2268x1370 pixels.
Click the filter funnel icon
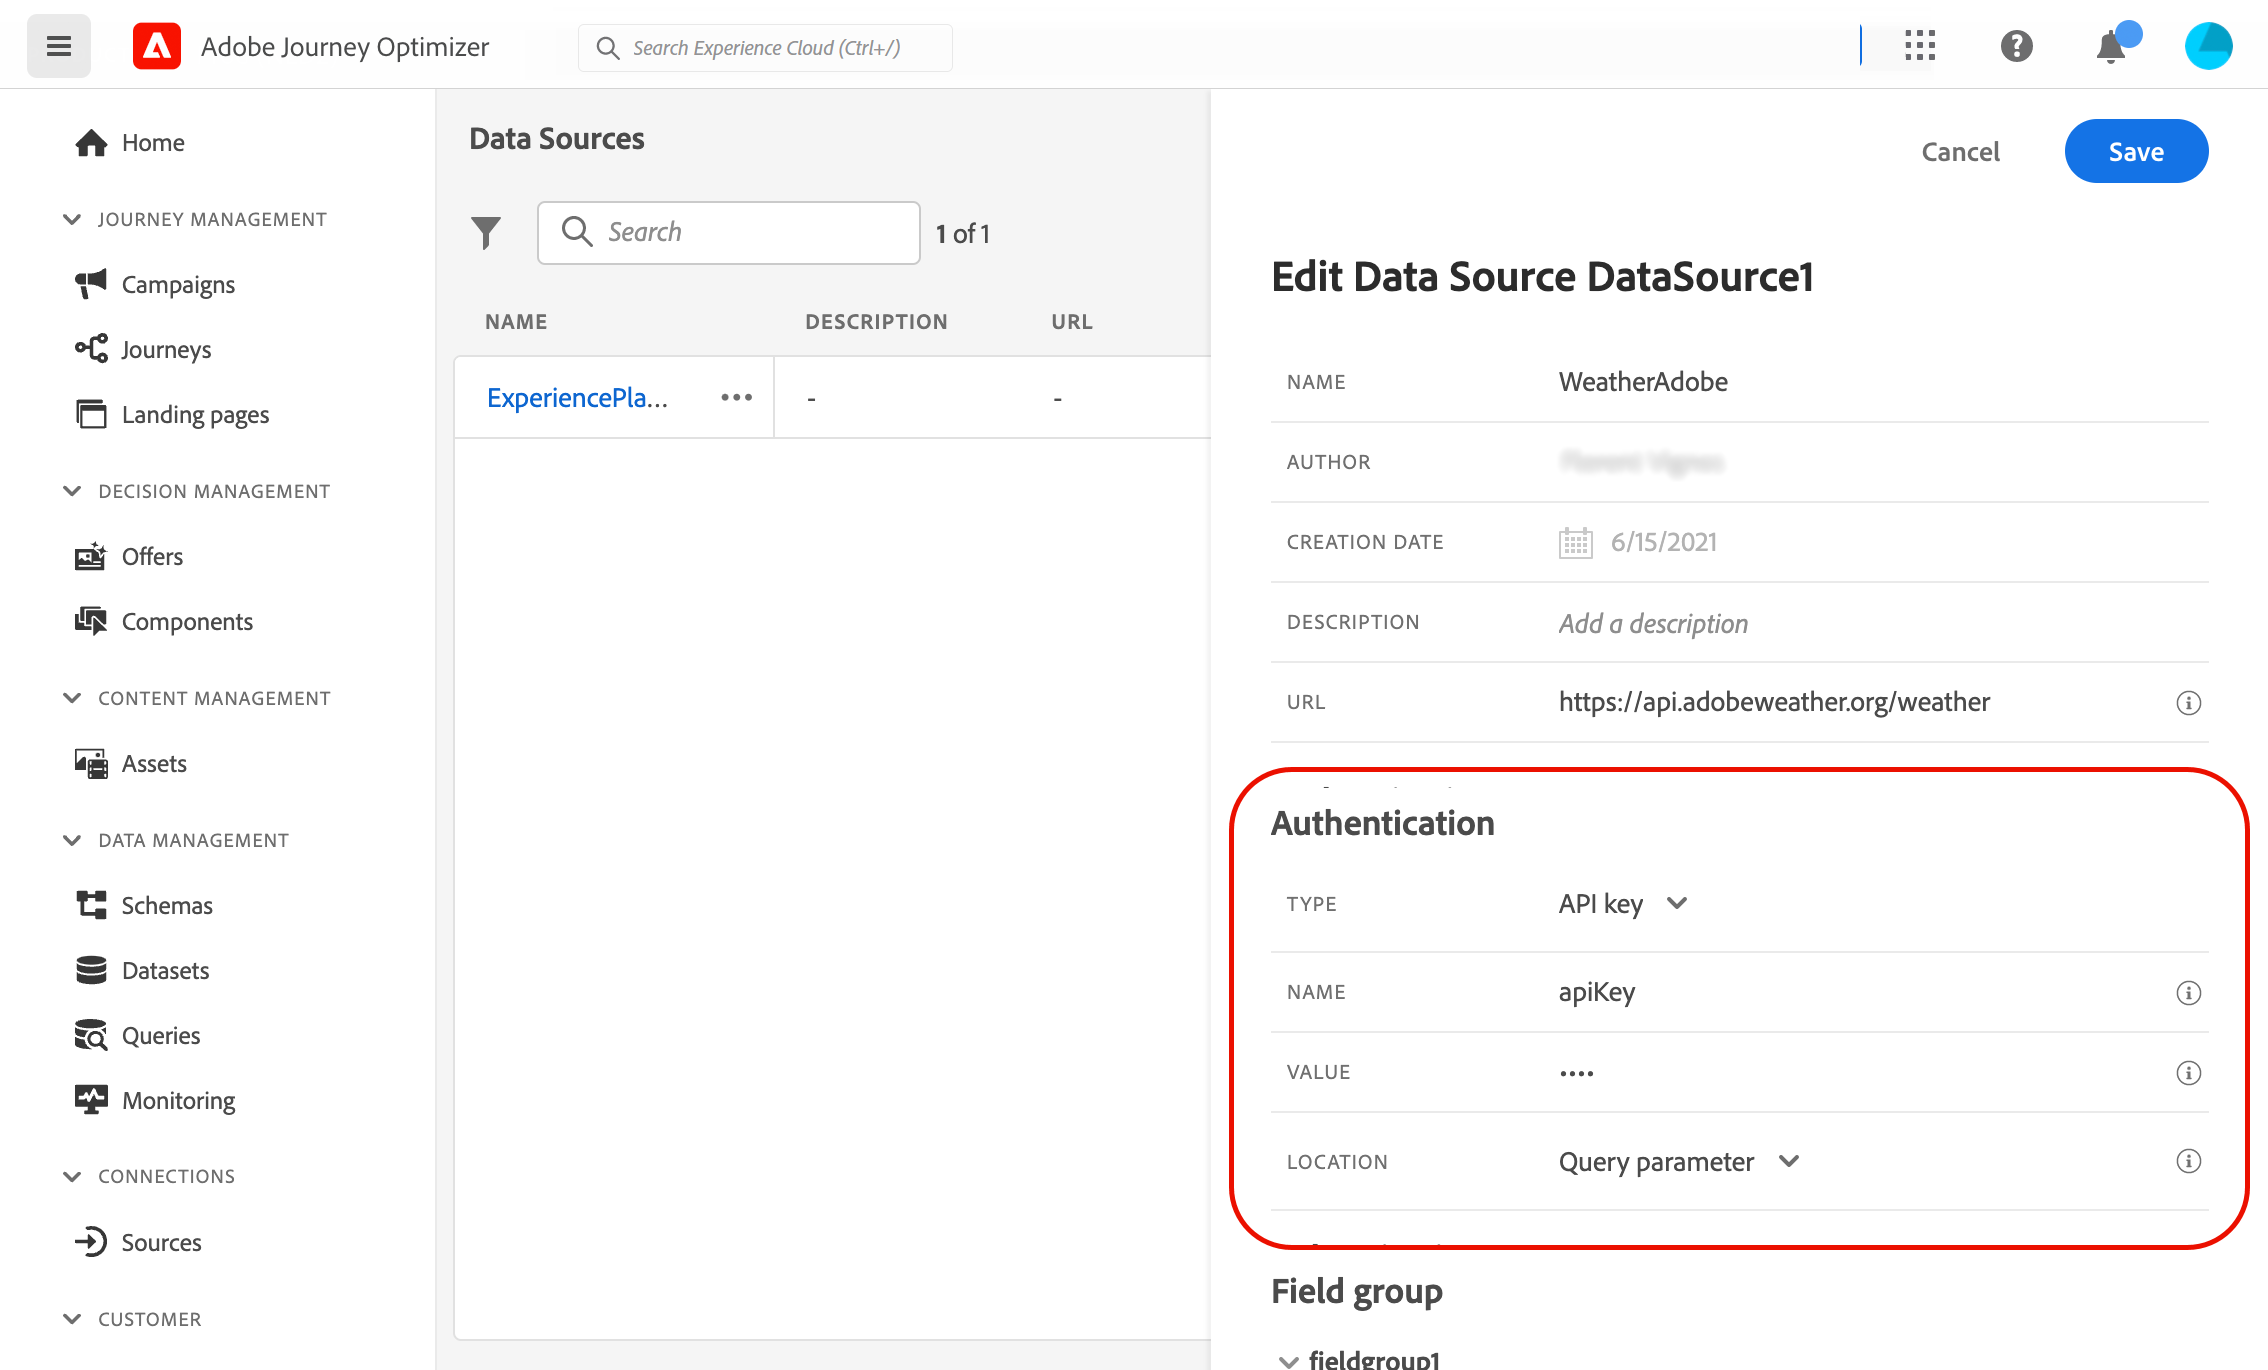click(x=486, y=233)
